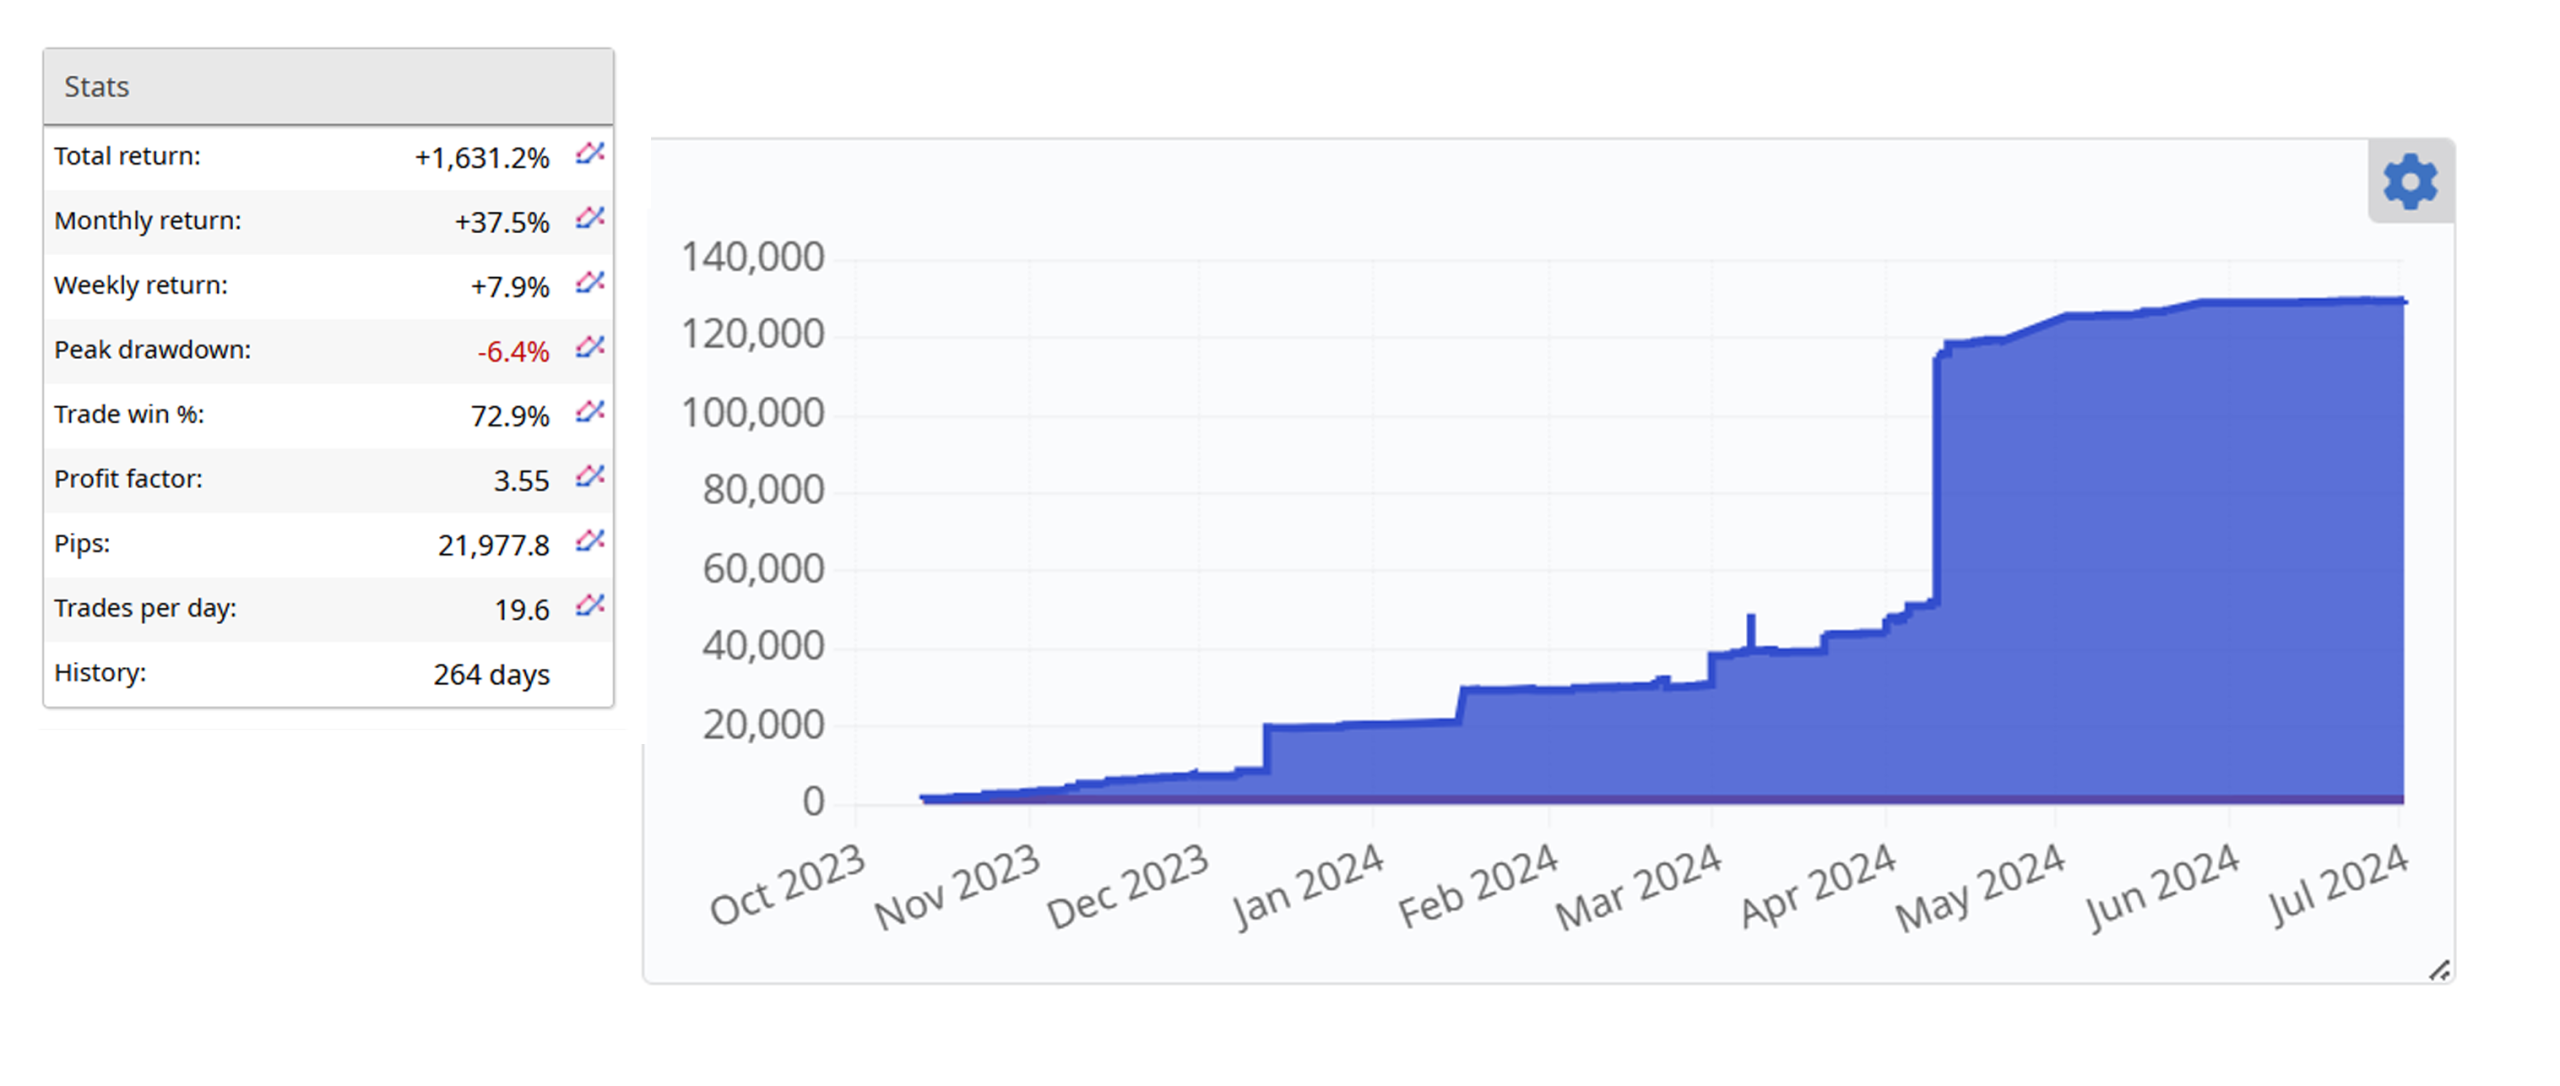The width and height of the screenshot is (2560, 1086).
Task: Click the May 2024 x-axis label
Action: pos(1980,886)
